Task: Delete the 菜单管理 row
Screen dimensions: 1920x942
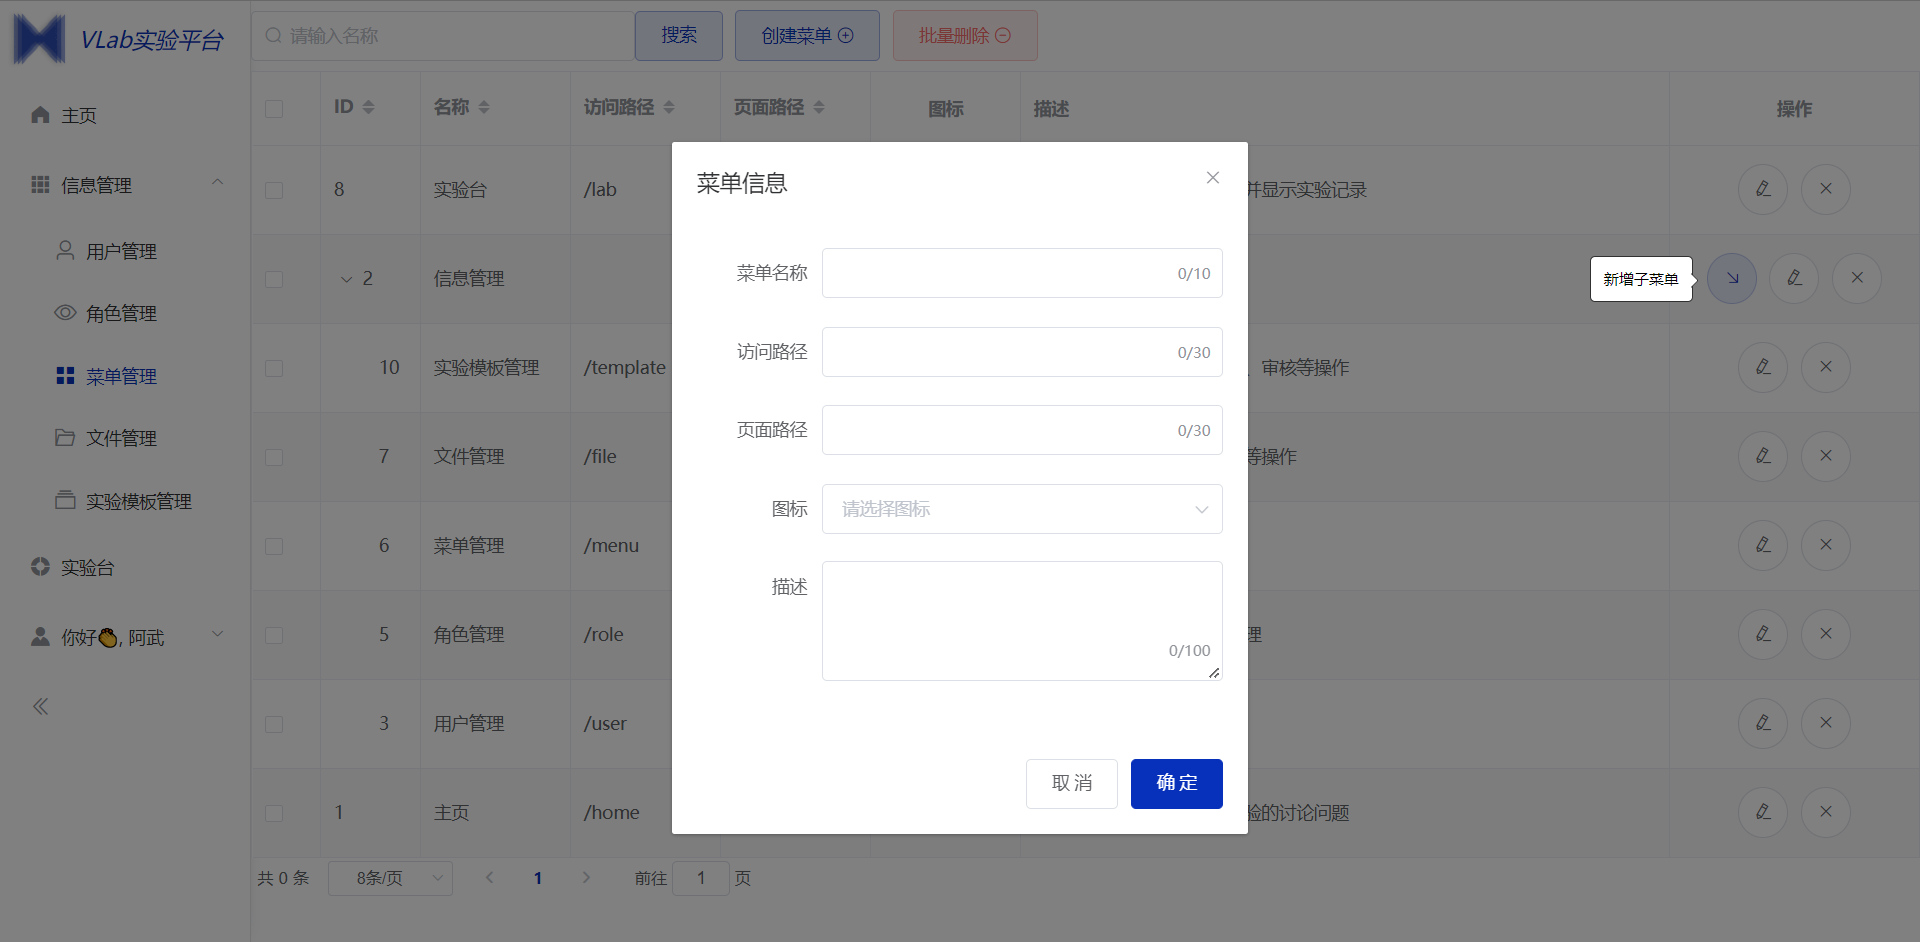Action: pos(1826,545)
